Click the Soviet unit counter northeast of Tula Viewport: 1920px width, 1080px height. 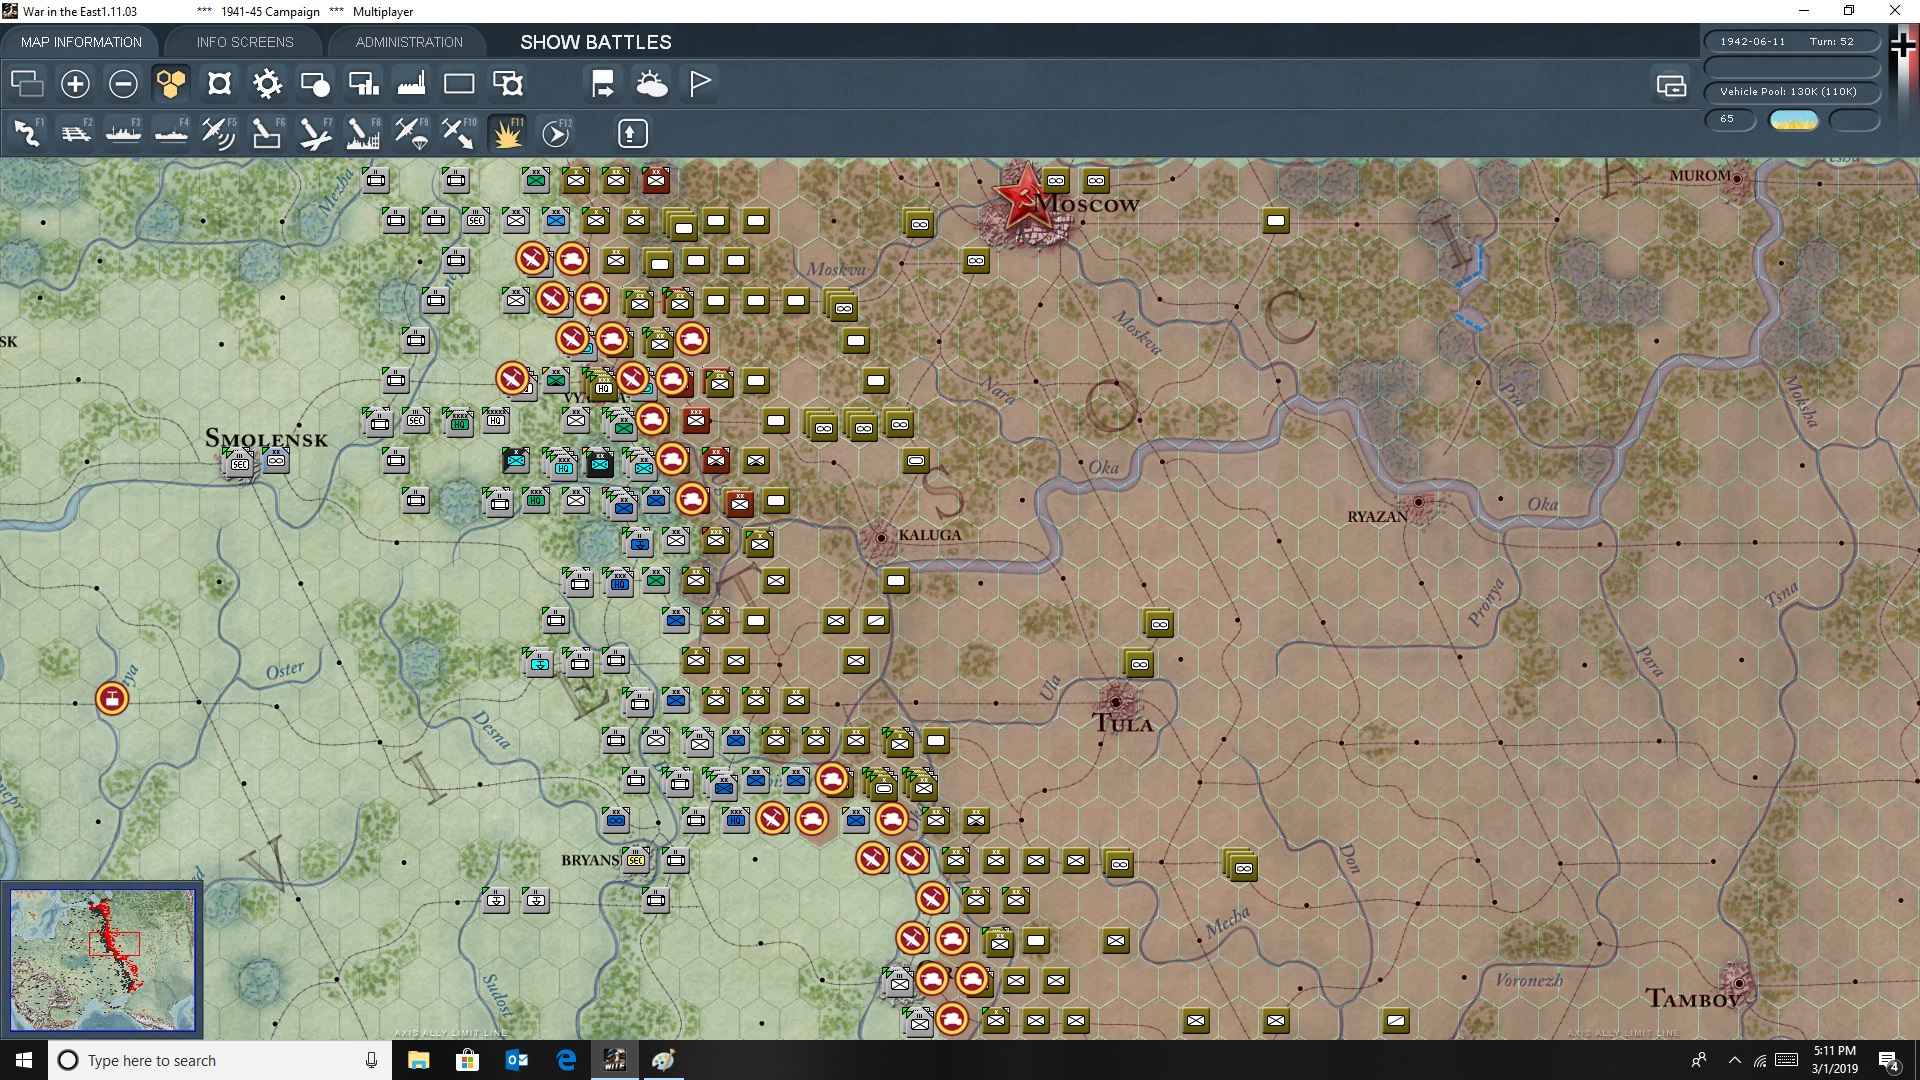click(1159, 624)
